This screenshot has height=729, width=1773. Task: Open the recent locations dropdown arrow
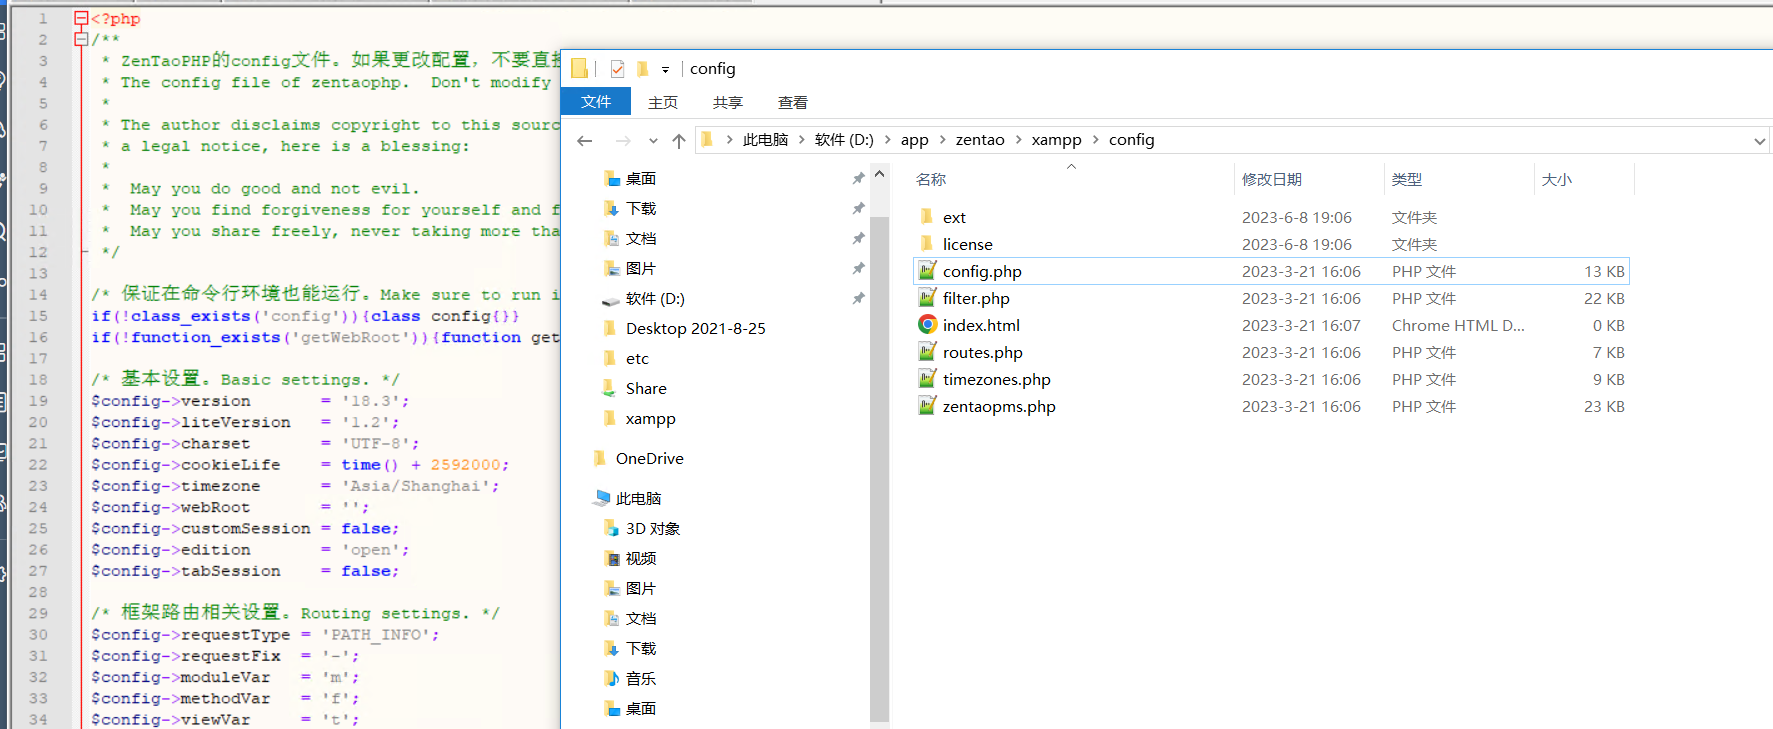point(653,141)
